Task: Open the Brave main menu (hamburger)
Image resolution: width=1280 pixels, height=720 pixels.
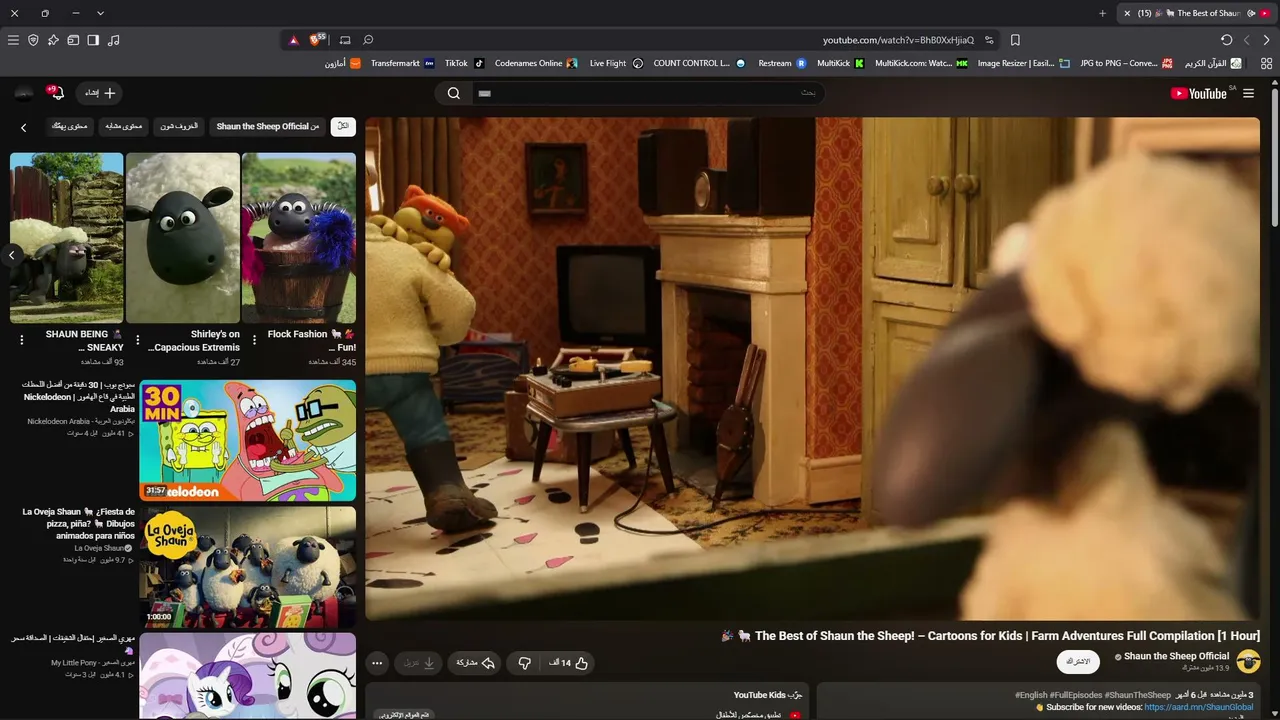Action: tap(13, 40)
